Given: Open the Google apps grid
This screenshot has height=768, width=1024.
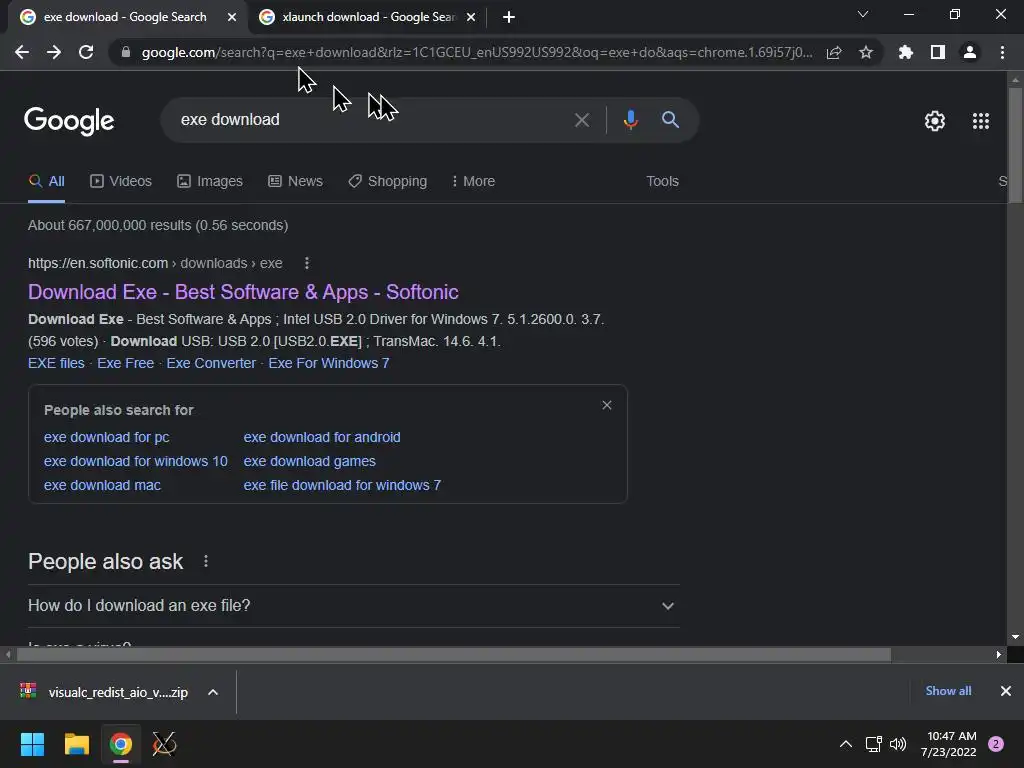Looking at the screenshot, I should point(981,121).
